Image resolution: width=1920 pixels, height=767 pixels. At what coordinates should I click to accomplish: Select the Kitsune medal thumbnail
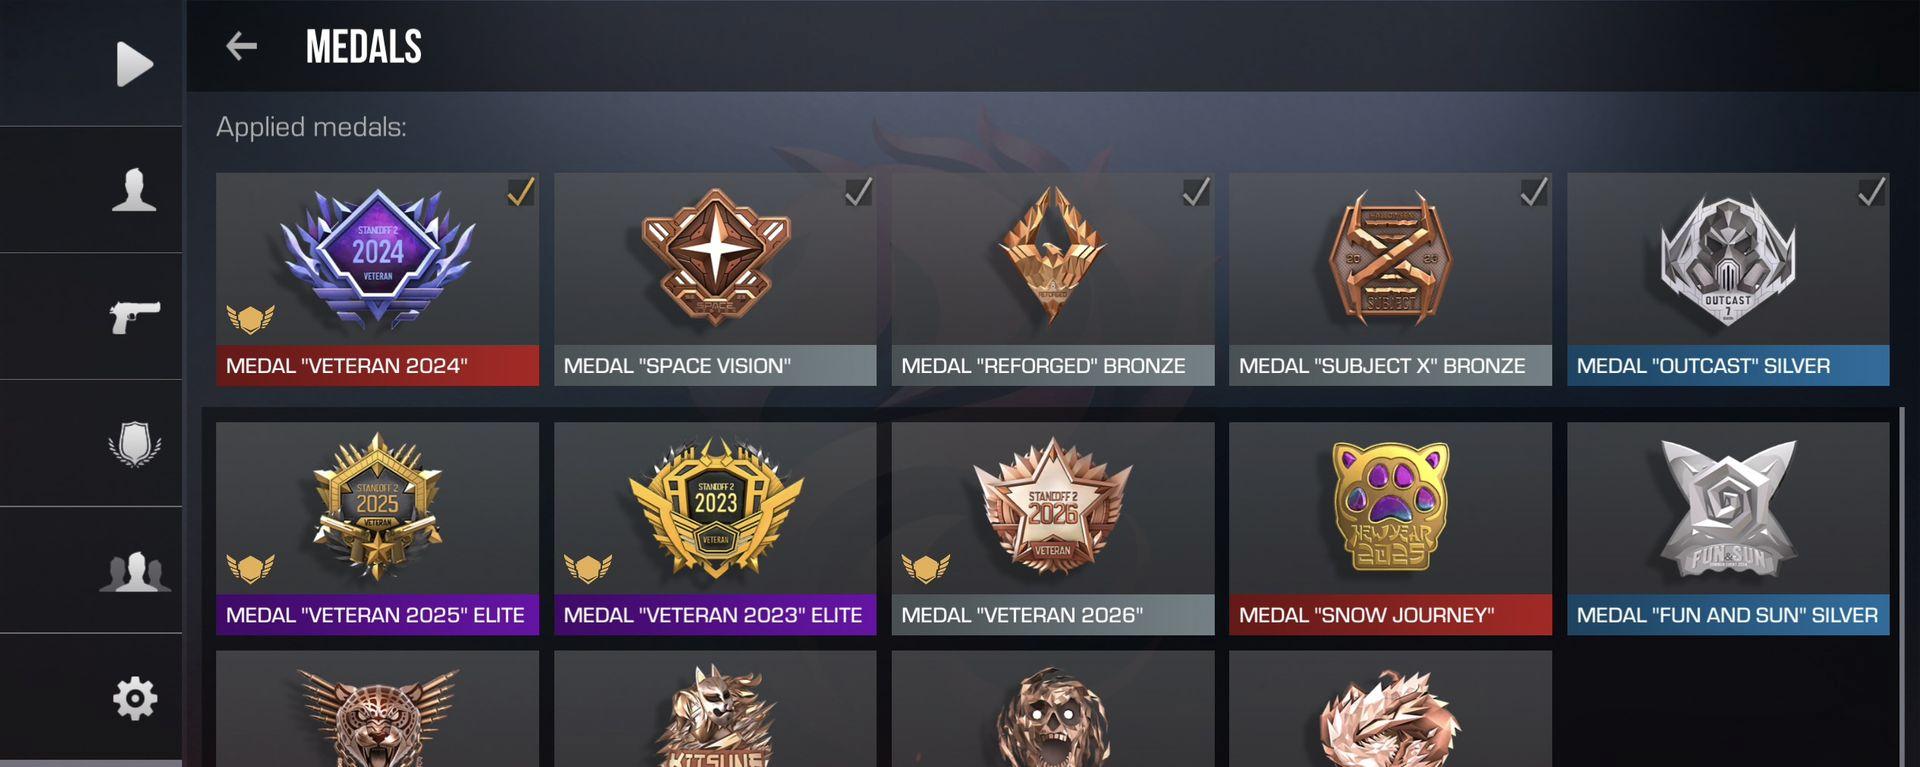(715, 709)
